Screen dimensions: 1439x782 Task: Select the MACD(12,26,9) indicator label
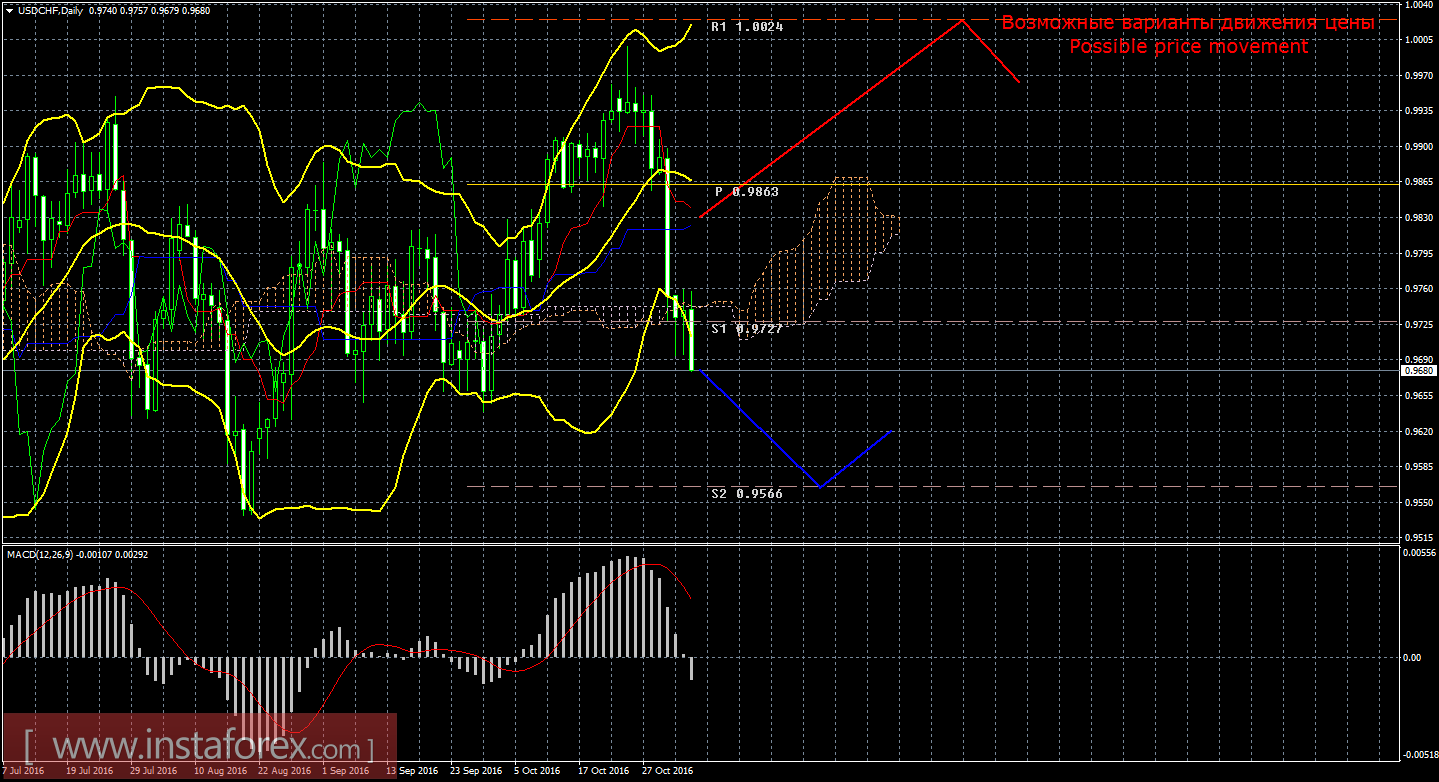click(40, 553)
